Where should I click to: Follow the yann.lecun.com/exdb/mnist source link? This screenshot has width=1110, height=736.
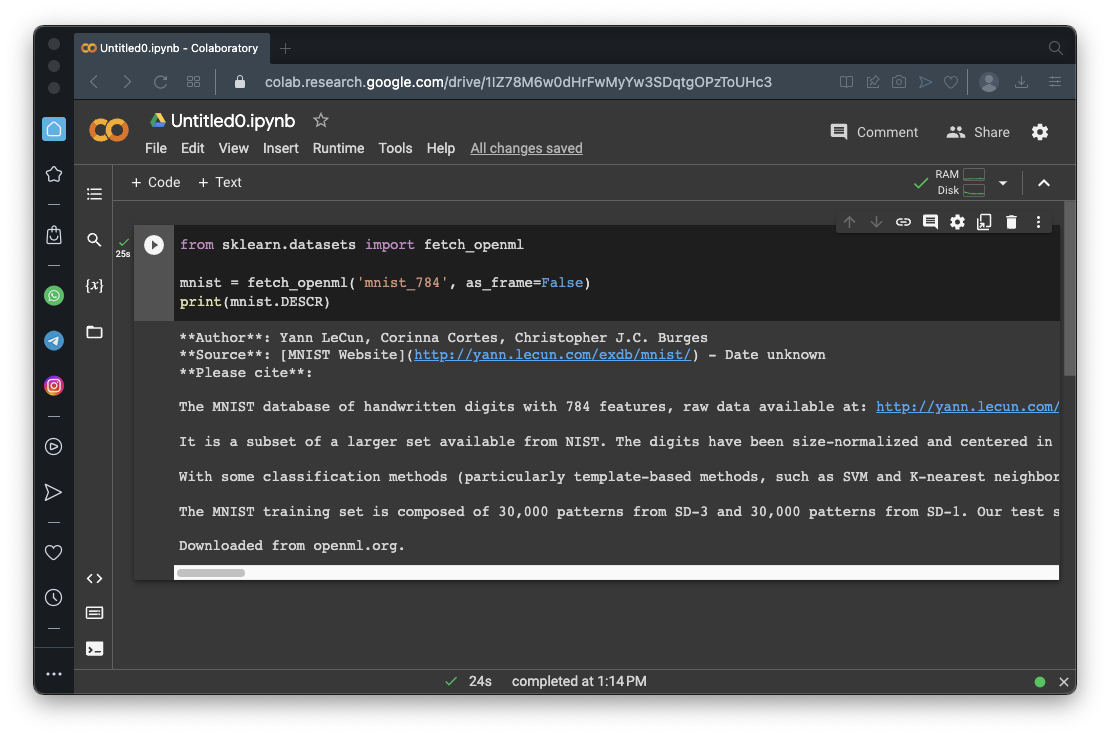click(553, 355)
